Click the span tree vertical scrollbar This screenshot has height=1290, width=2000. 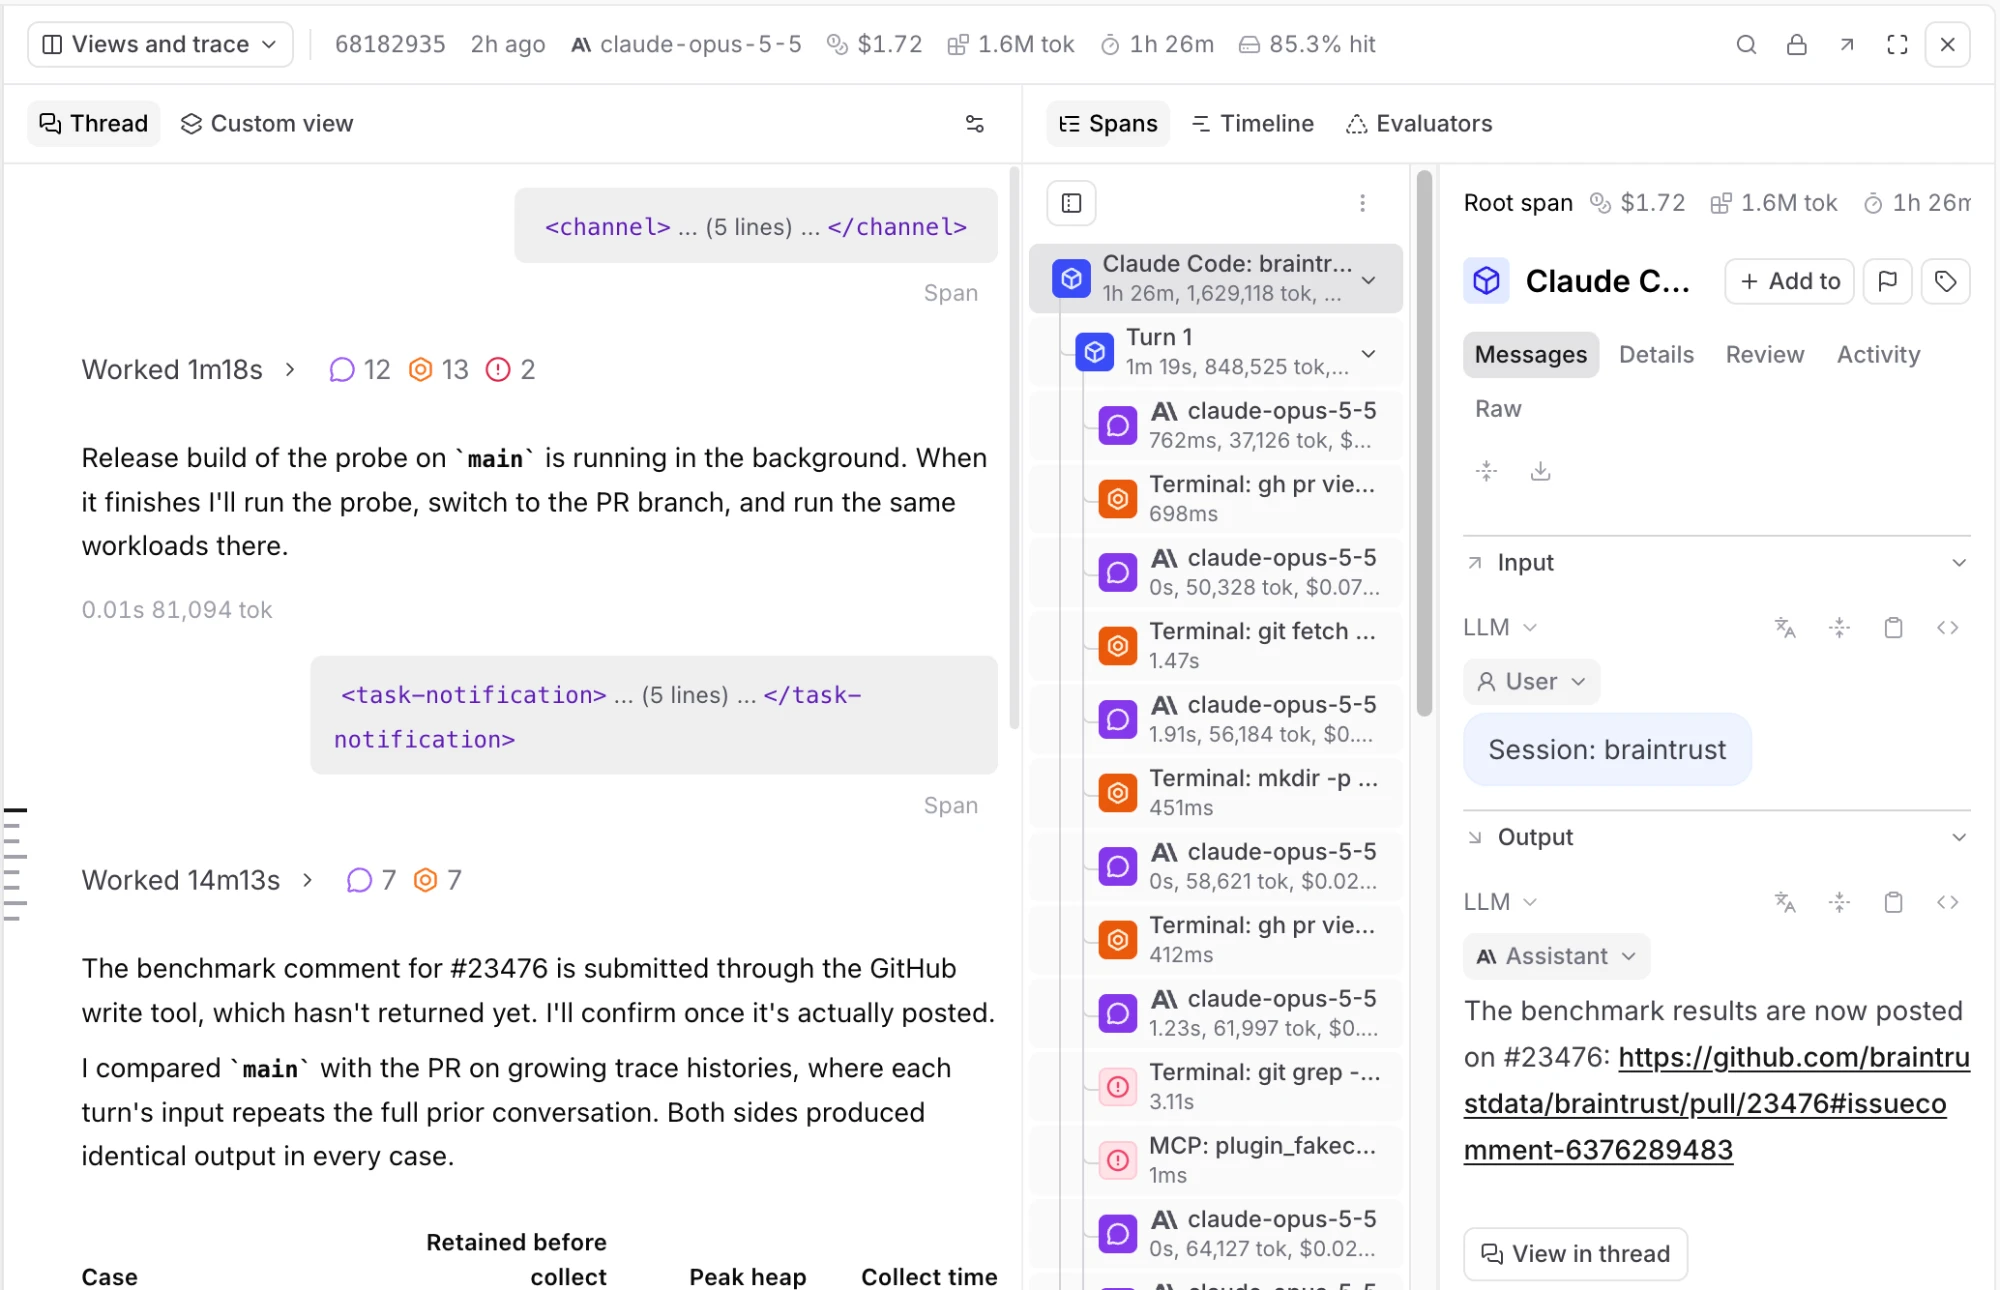point(1425,443)
